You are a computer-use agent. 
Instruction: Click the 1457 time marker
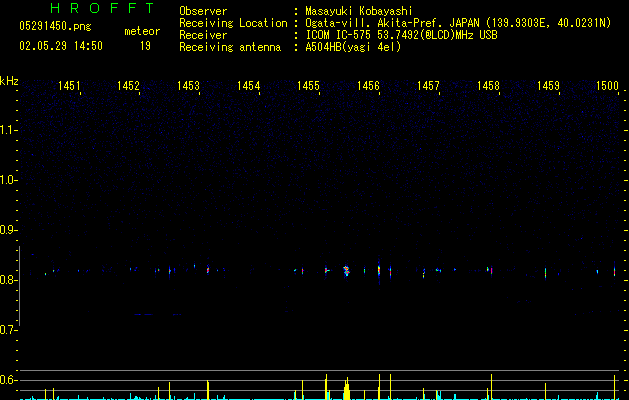pyautogui.click(x=428, y=85)
